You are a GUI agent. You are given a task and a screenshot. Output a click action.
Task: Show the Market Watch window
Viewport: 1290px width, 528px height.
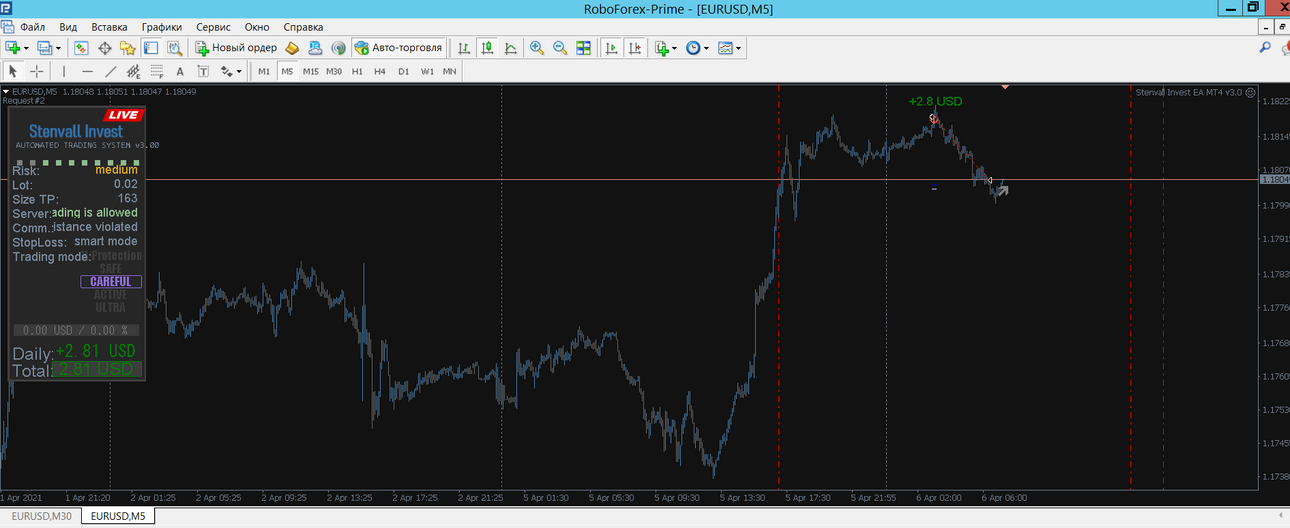81,47
